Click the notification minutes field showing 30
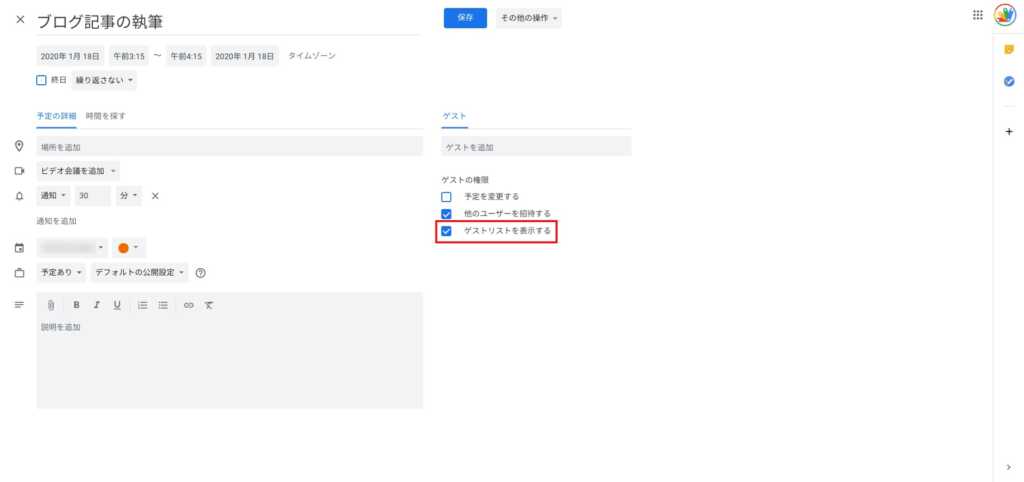Image resolution: width=1024 pixels, height=482 pixels. pyautogui.click(x=93, y=196)
